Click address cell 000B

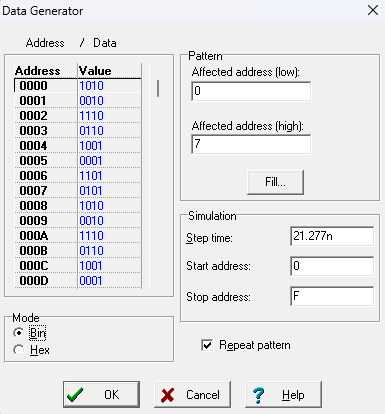point(46,251)
